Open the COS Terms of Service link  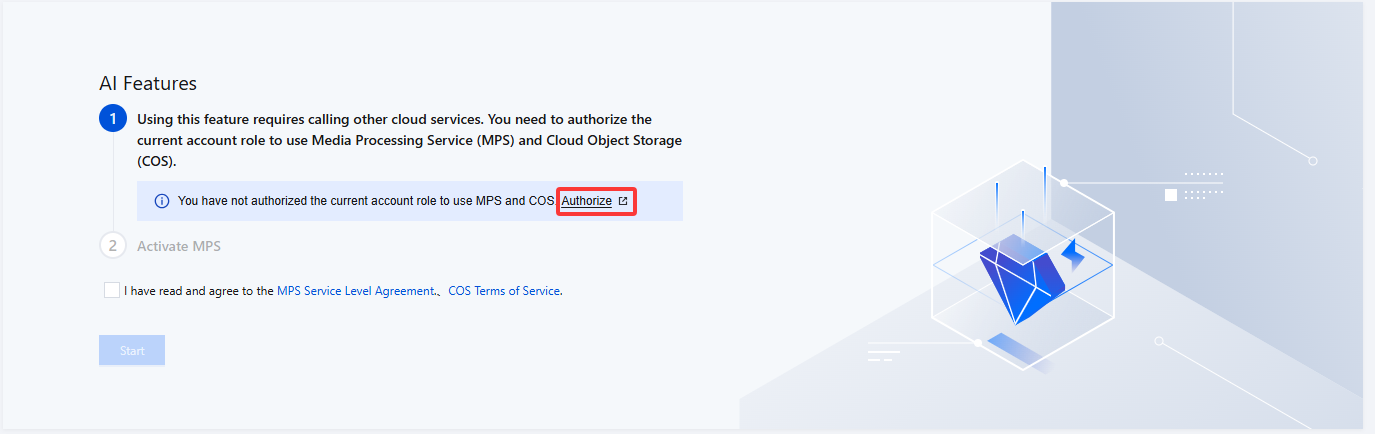coord(504,291)
